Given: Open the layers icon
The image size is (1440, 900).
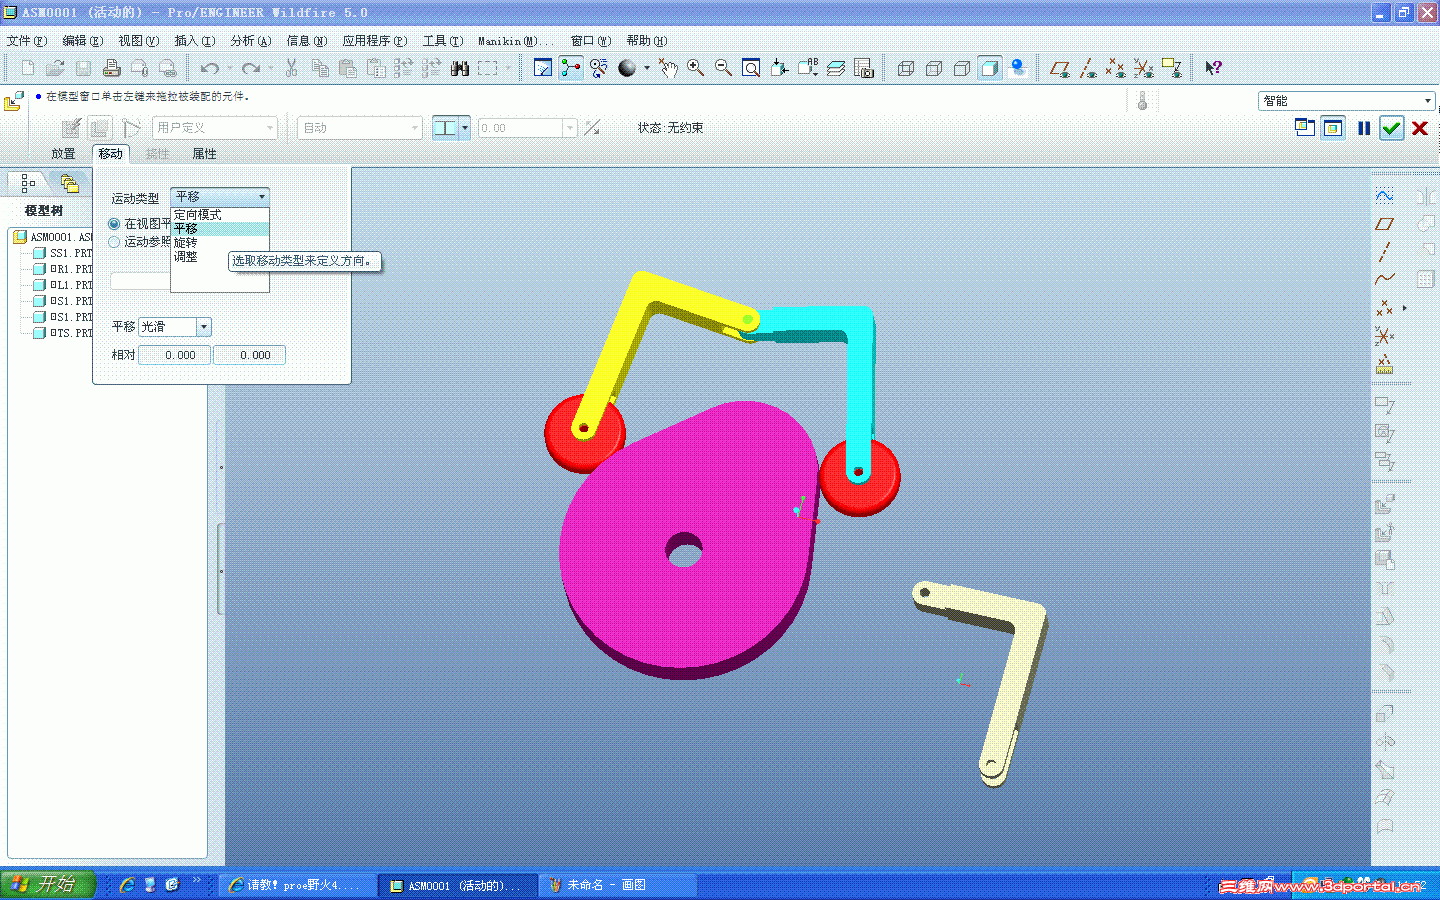Looking at the screenshot, I should pyautogui.click(x=836, y=68).
